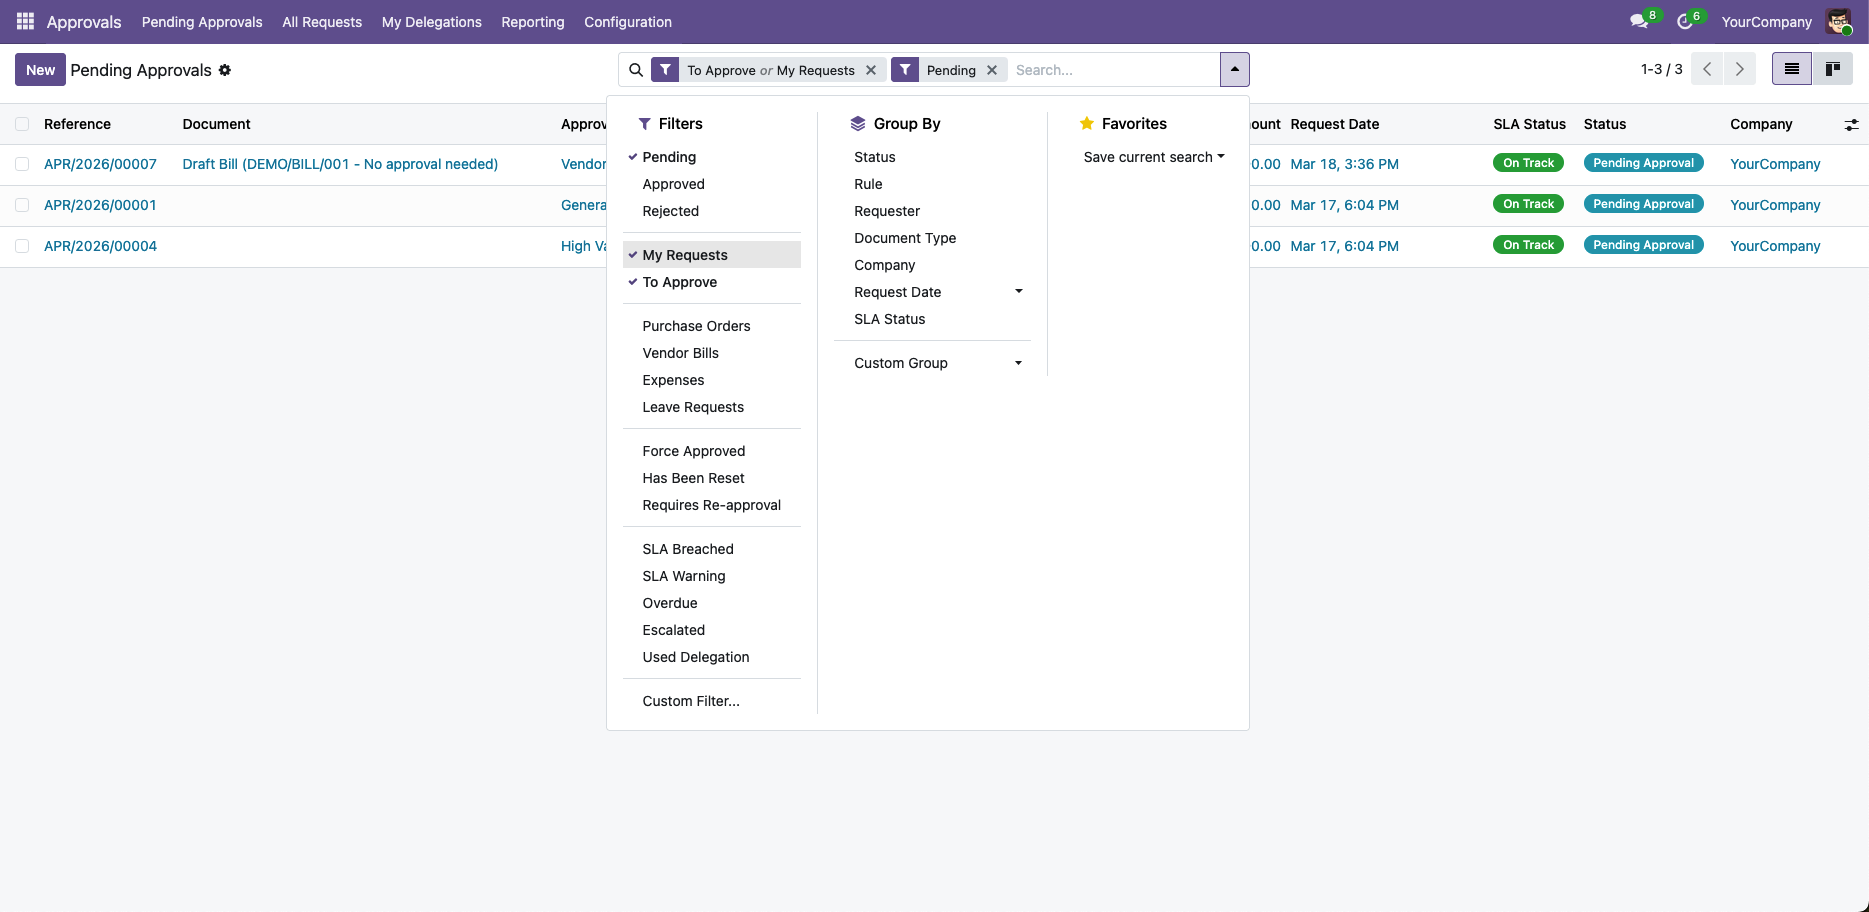Switch to list view
Viewport: 1869px width, 912px height.
click(1791, 69)
